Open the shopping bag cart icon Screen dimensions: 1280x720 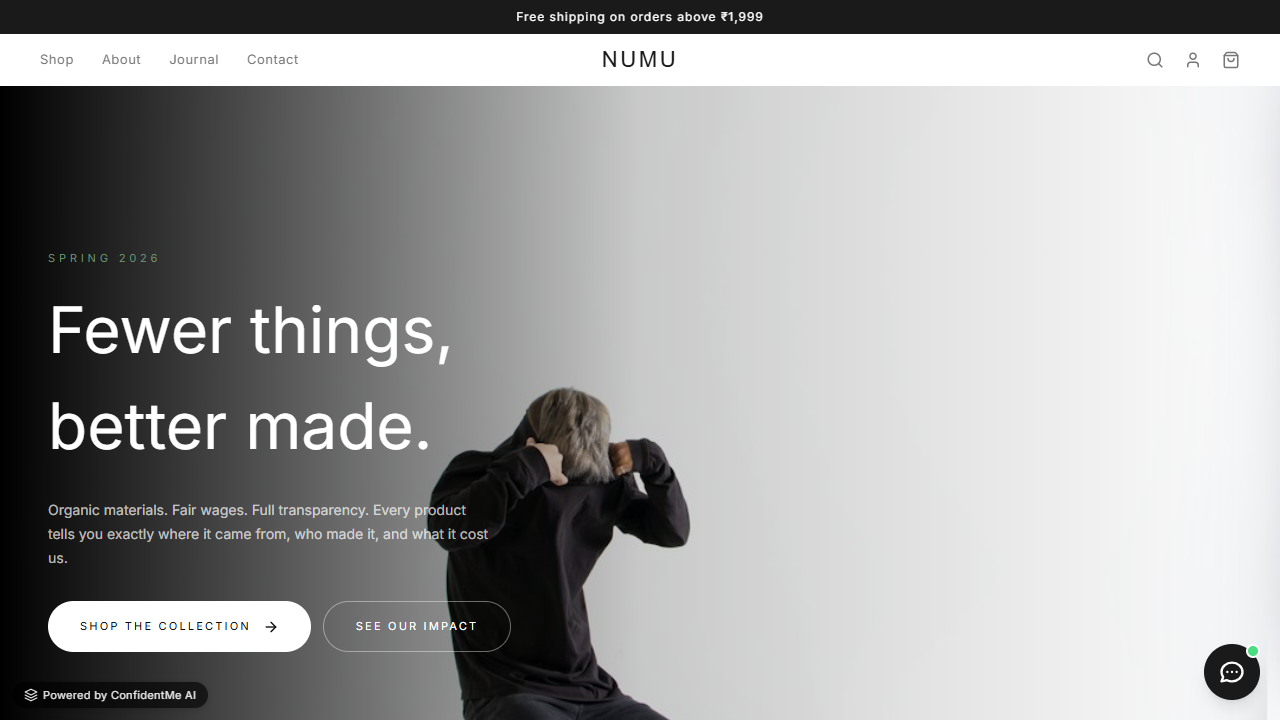point(1231,60)
